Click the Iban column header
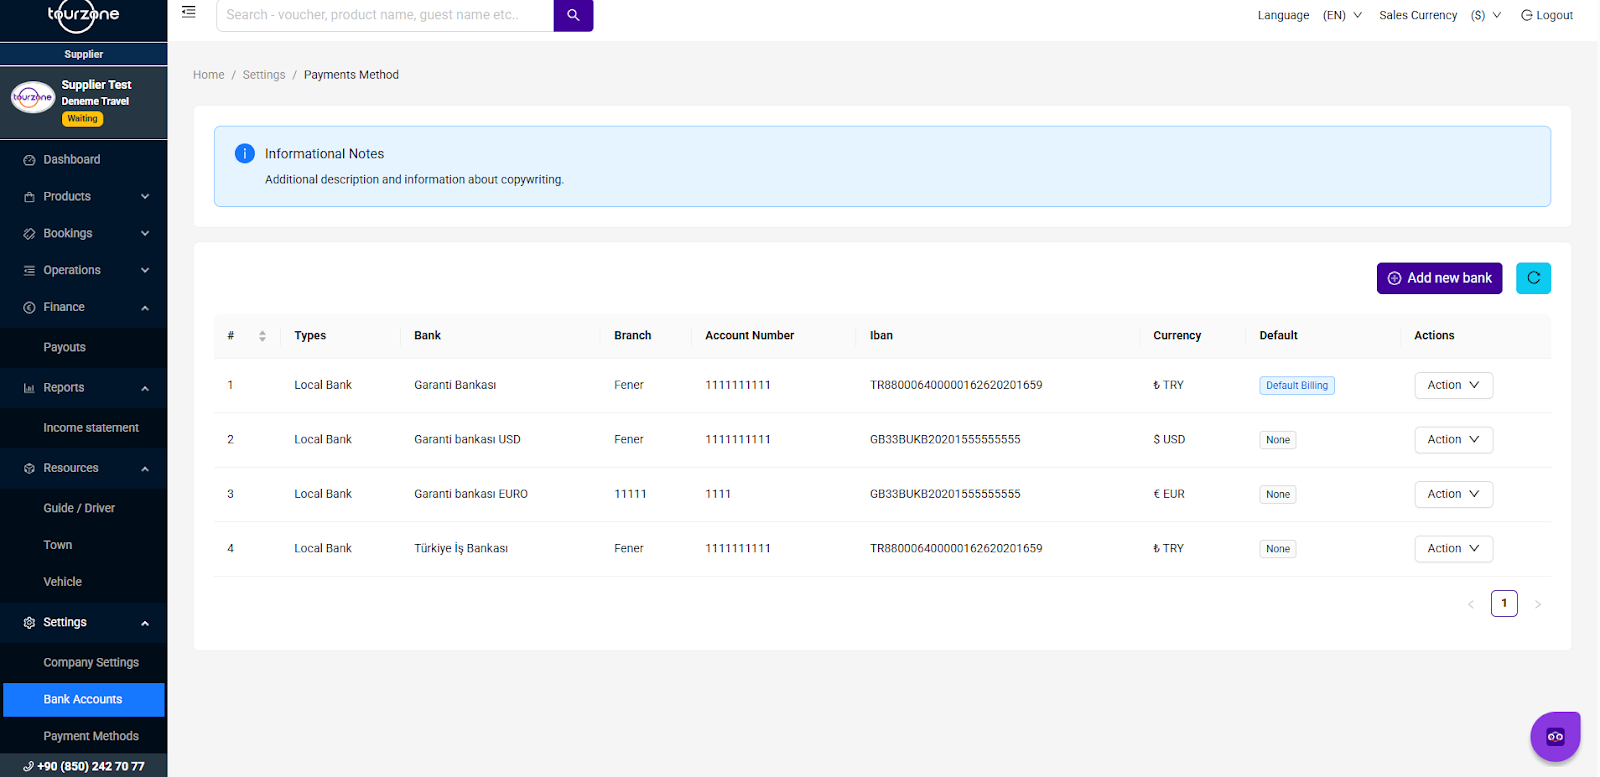The width and height of the screenshot is (1600, 777). tap(881, 336)
